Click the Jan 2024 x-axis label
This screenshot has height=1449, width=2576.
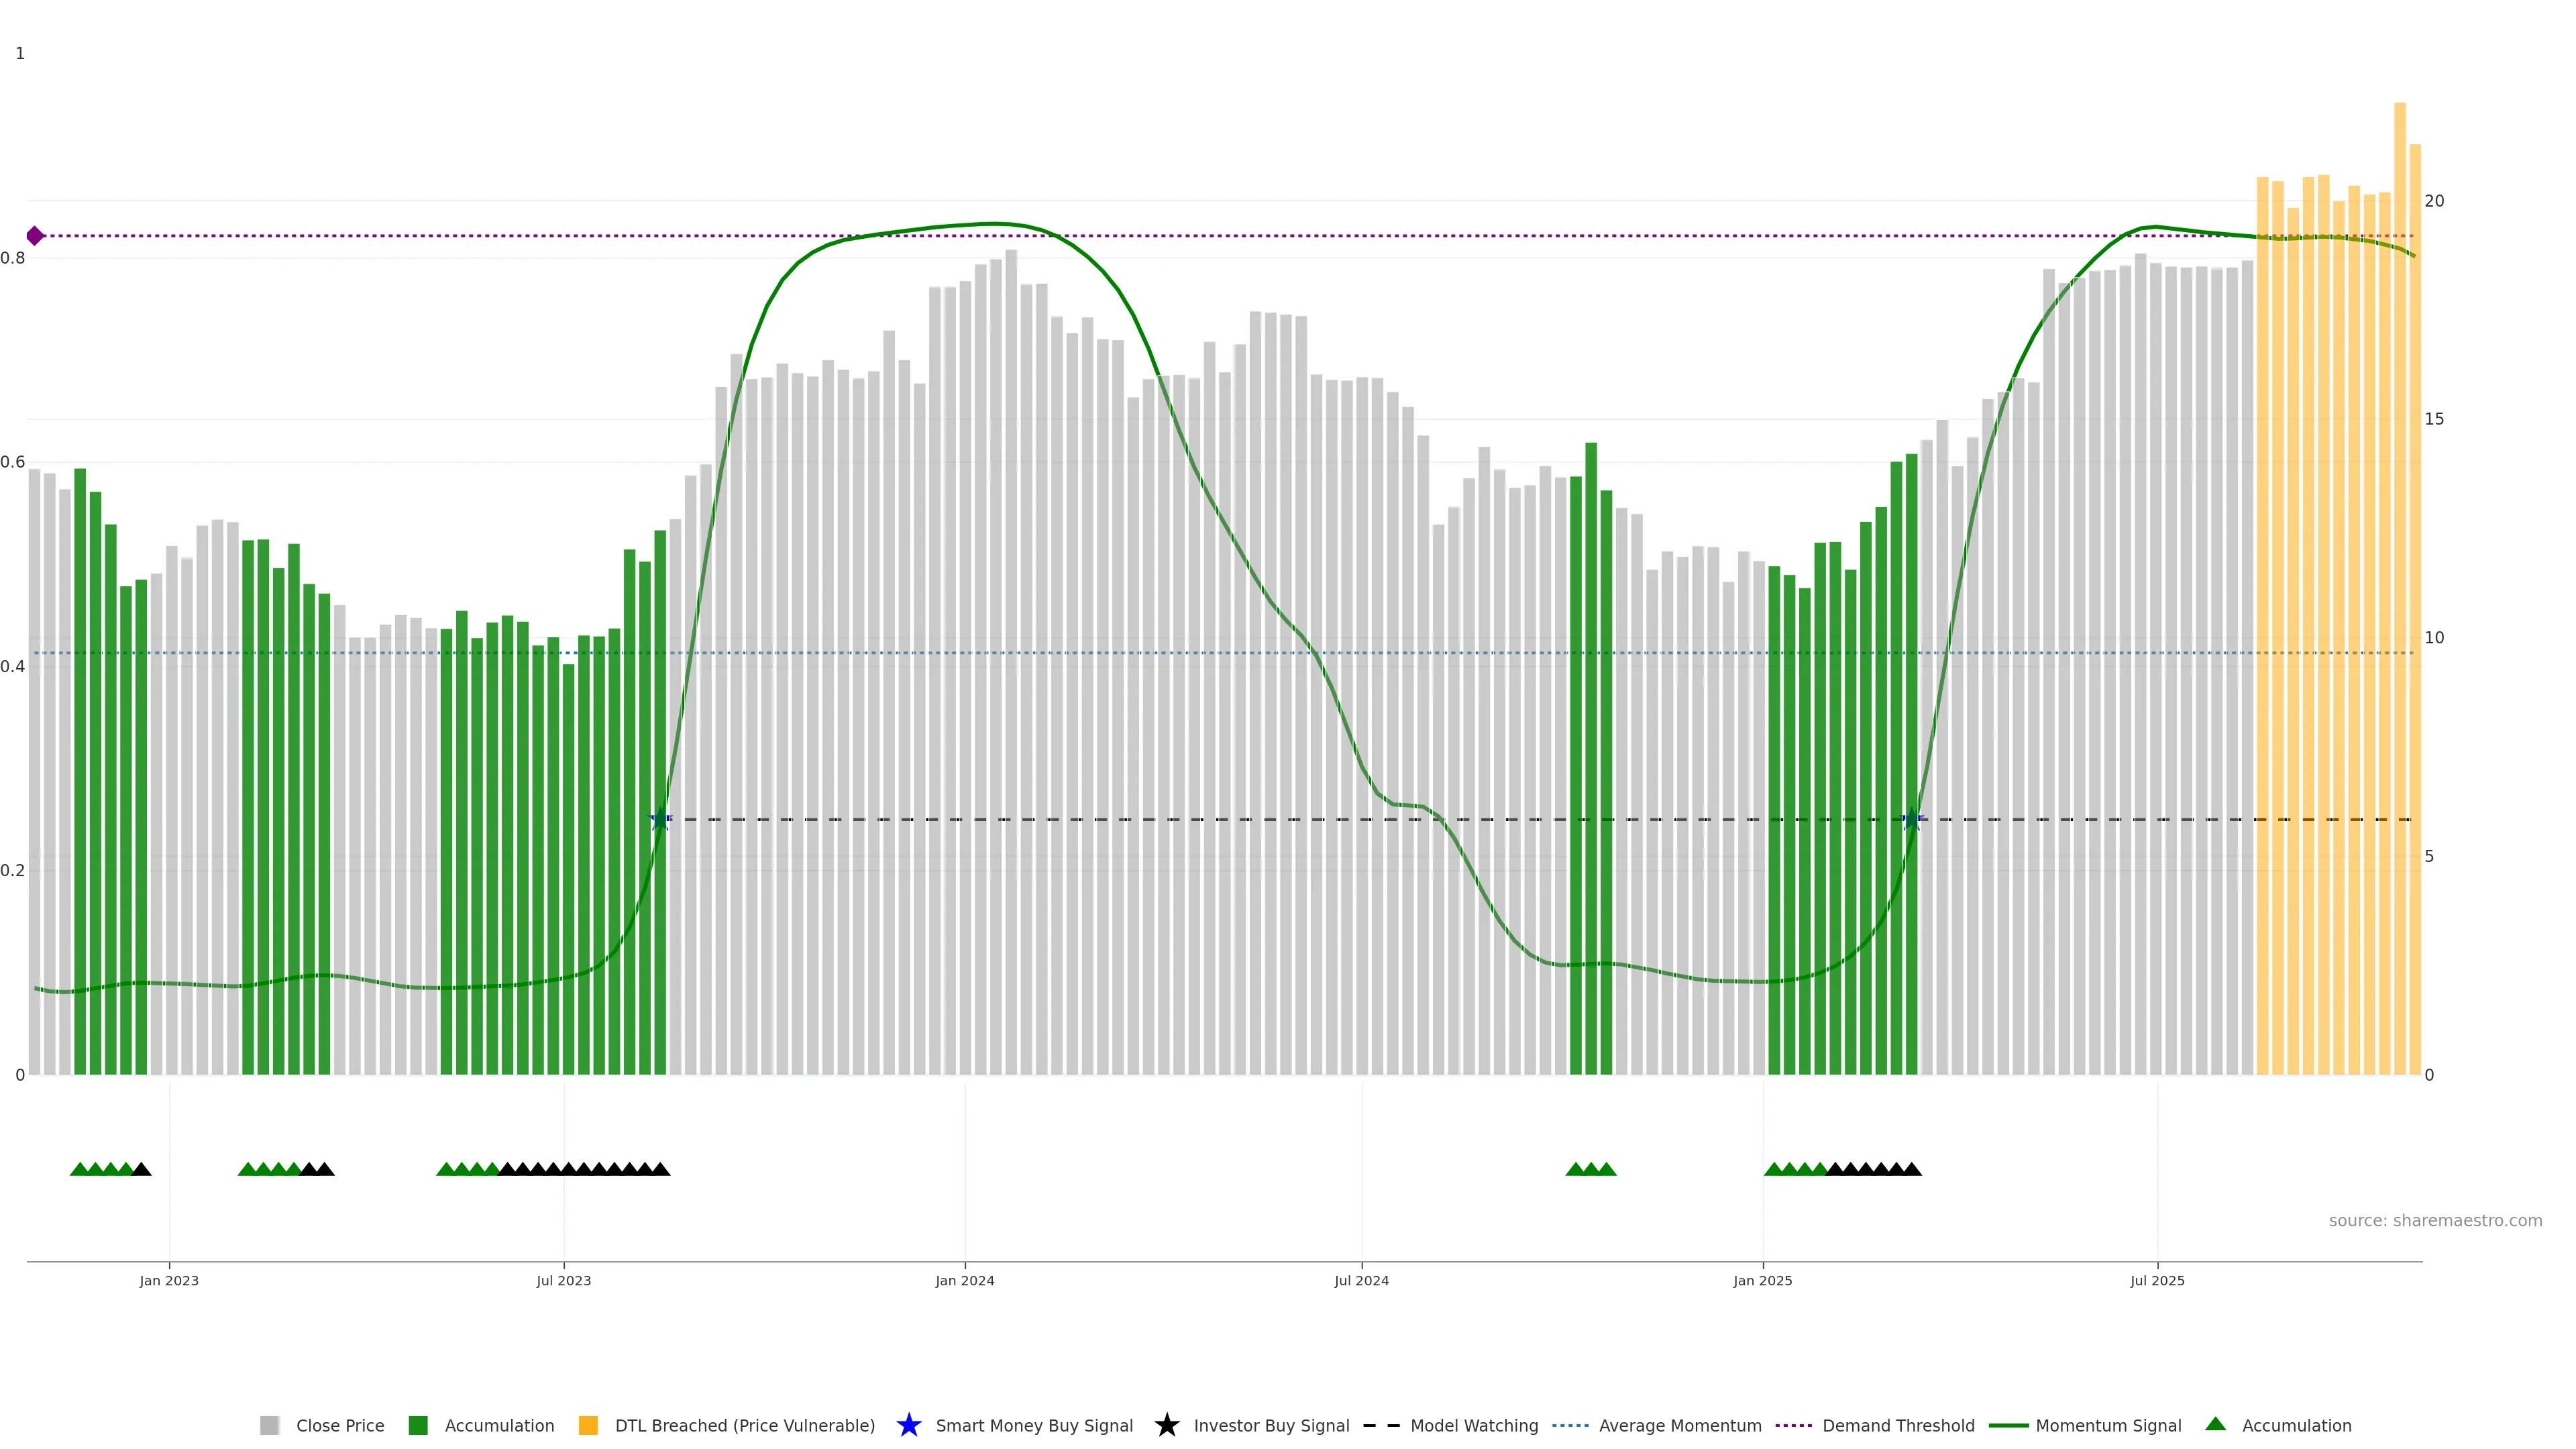(x=964, y=1280)
